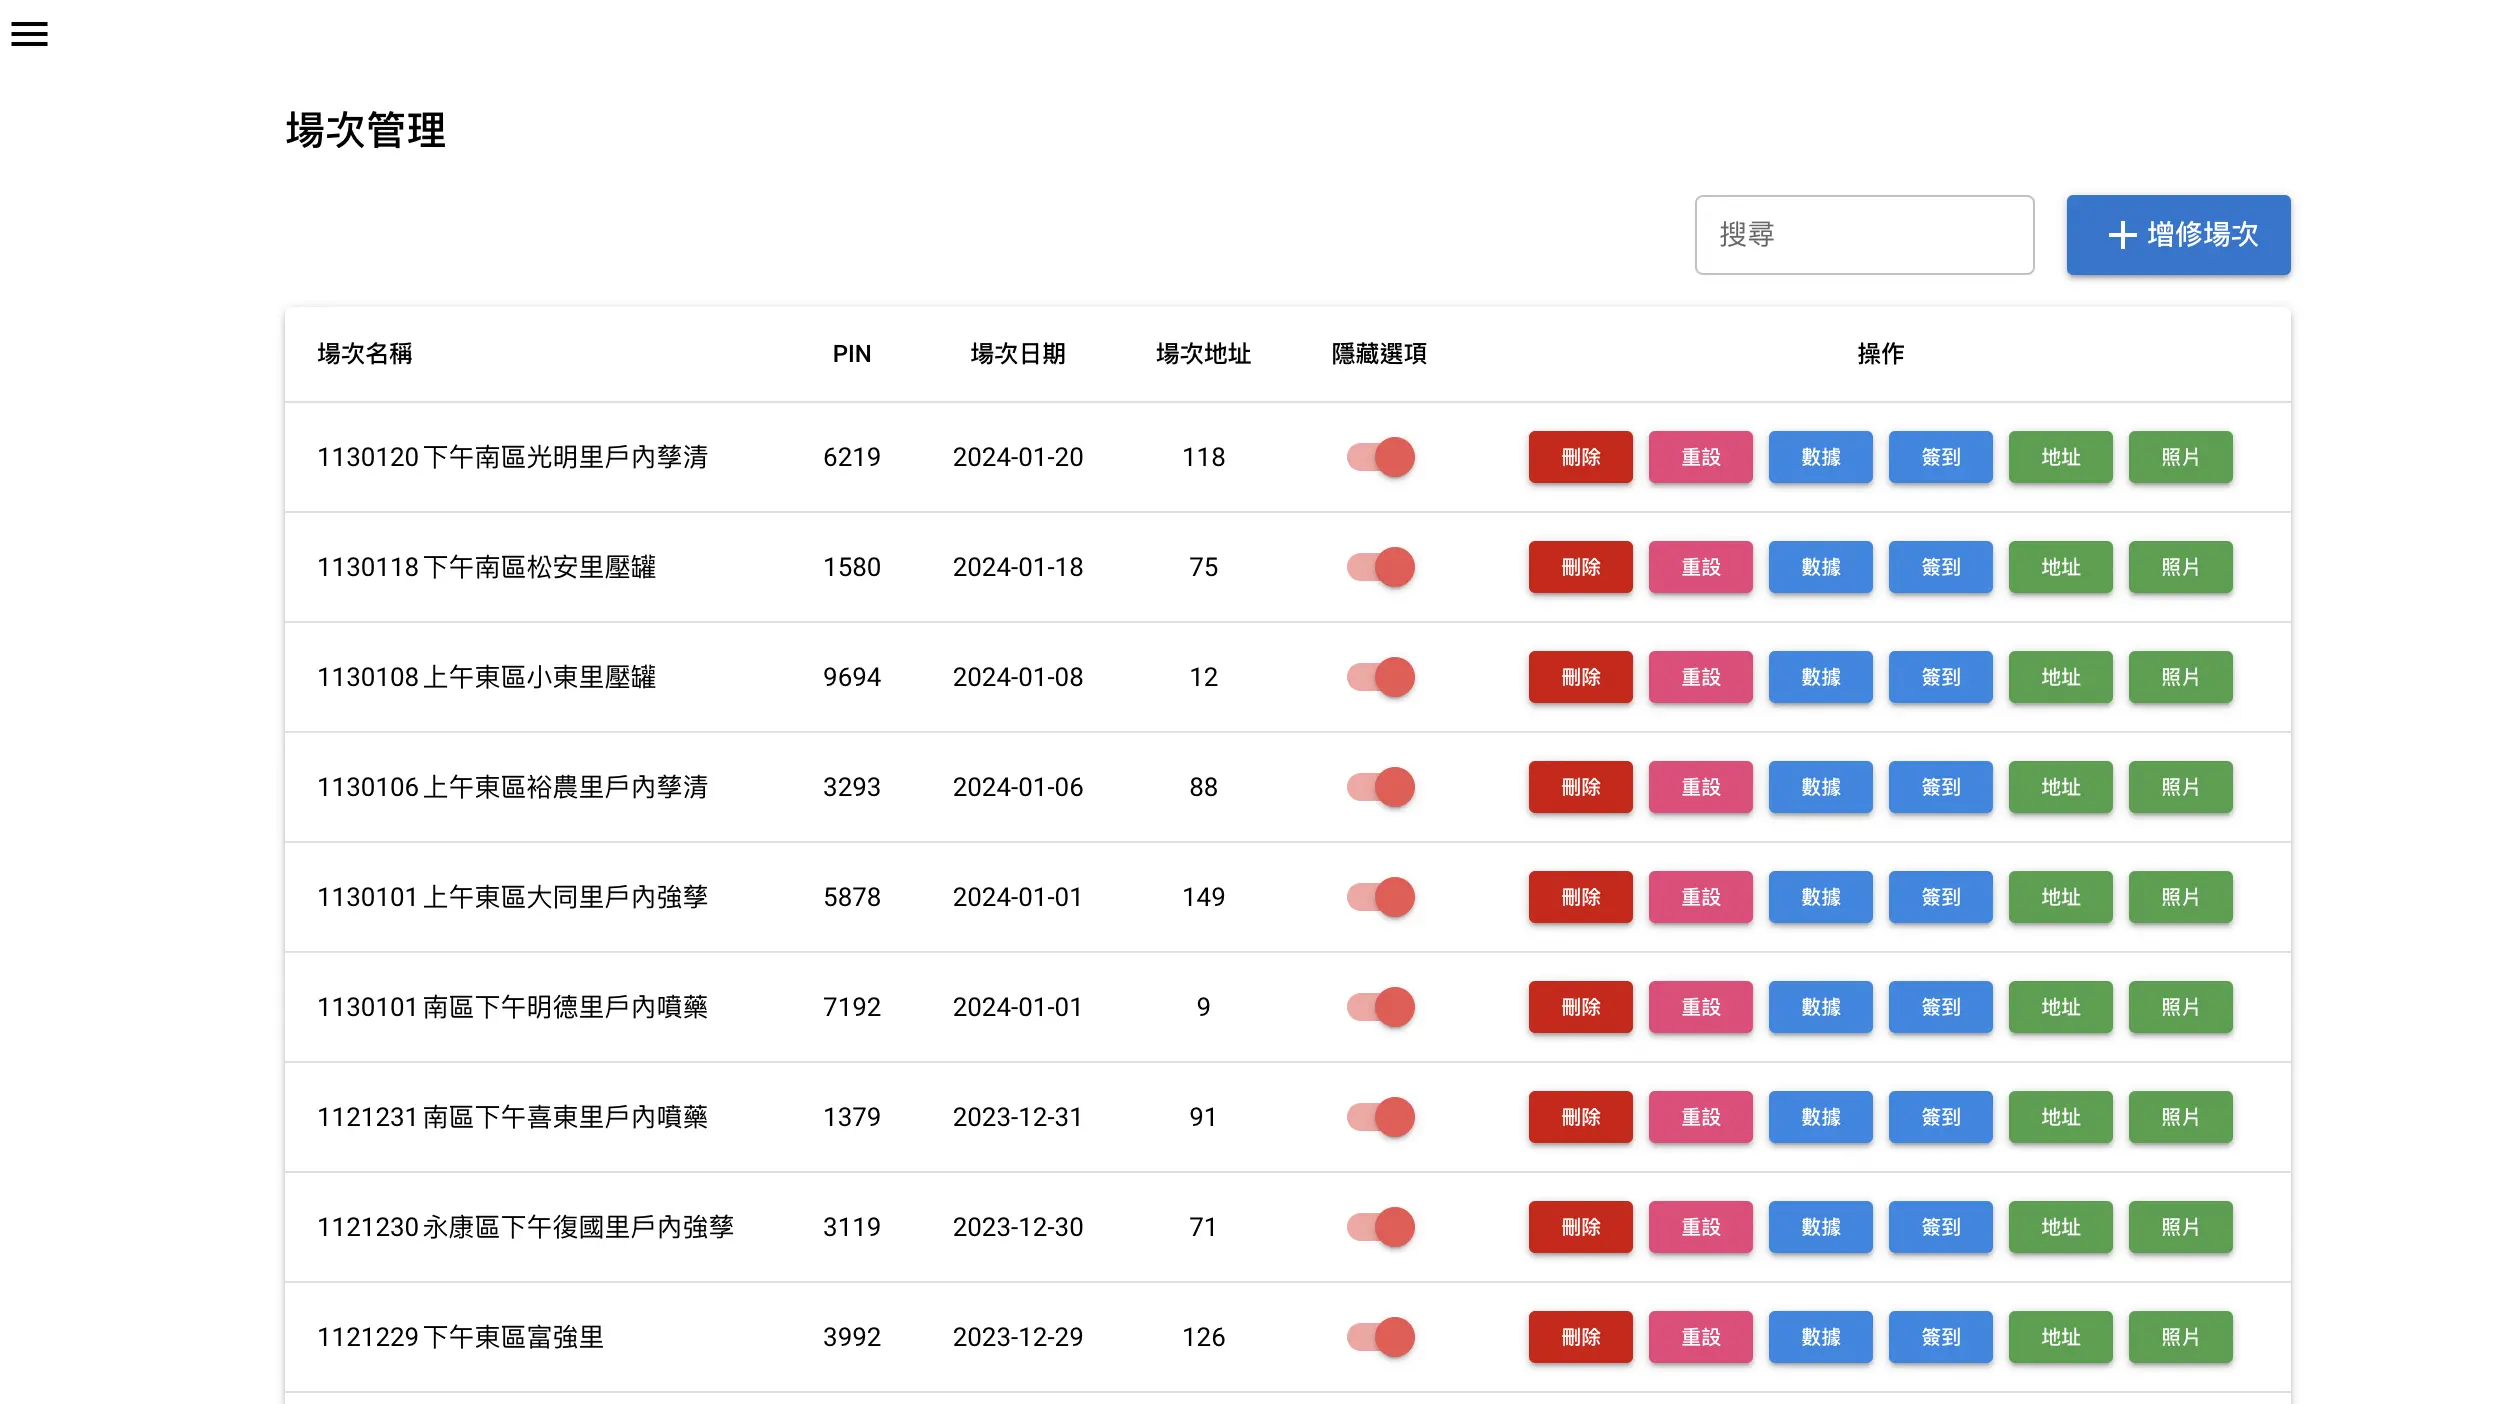The height and width of the screenshot is (1404, 2496).
Task: View 地址 for session 1130101 大同里
Action: (x=2061, y=897)
